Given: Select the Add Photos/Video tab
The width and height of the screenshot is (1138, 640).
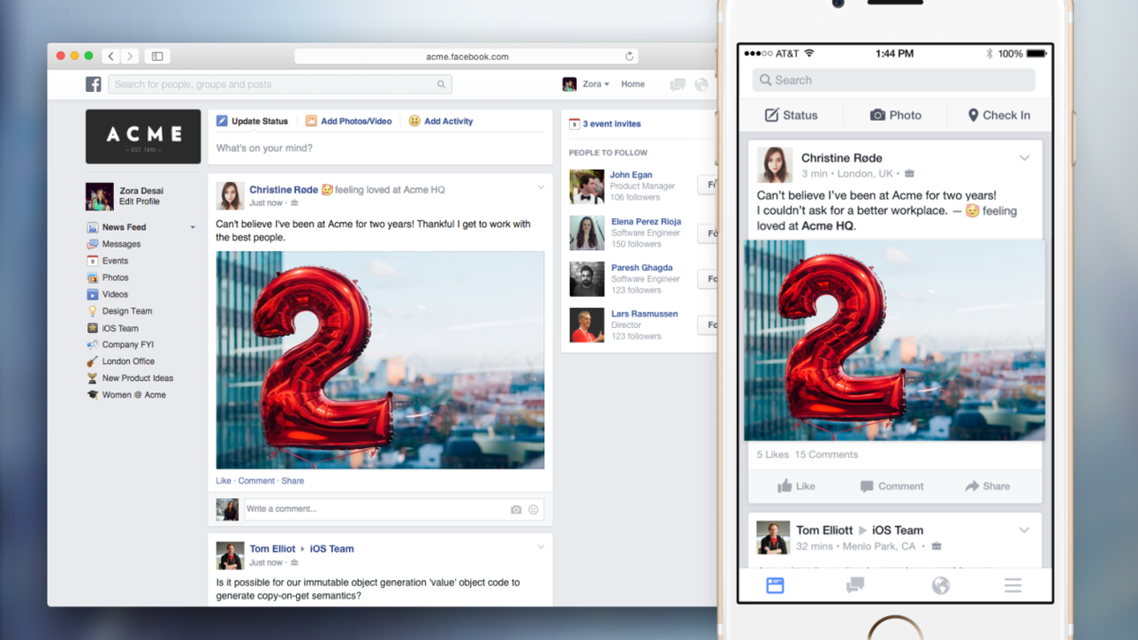Looking at the screenshot, I should point(348,121).
